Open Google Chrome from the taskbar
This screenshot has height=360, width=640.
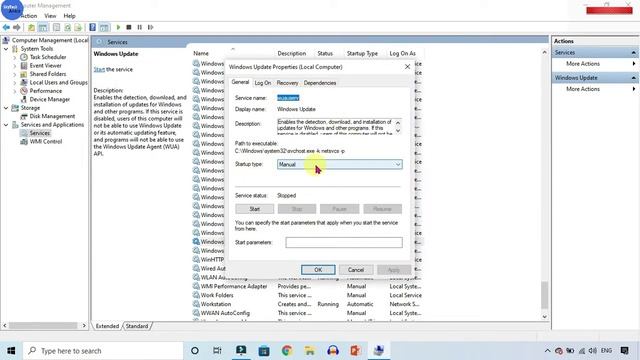click(287, 351)
